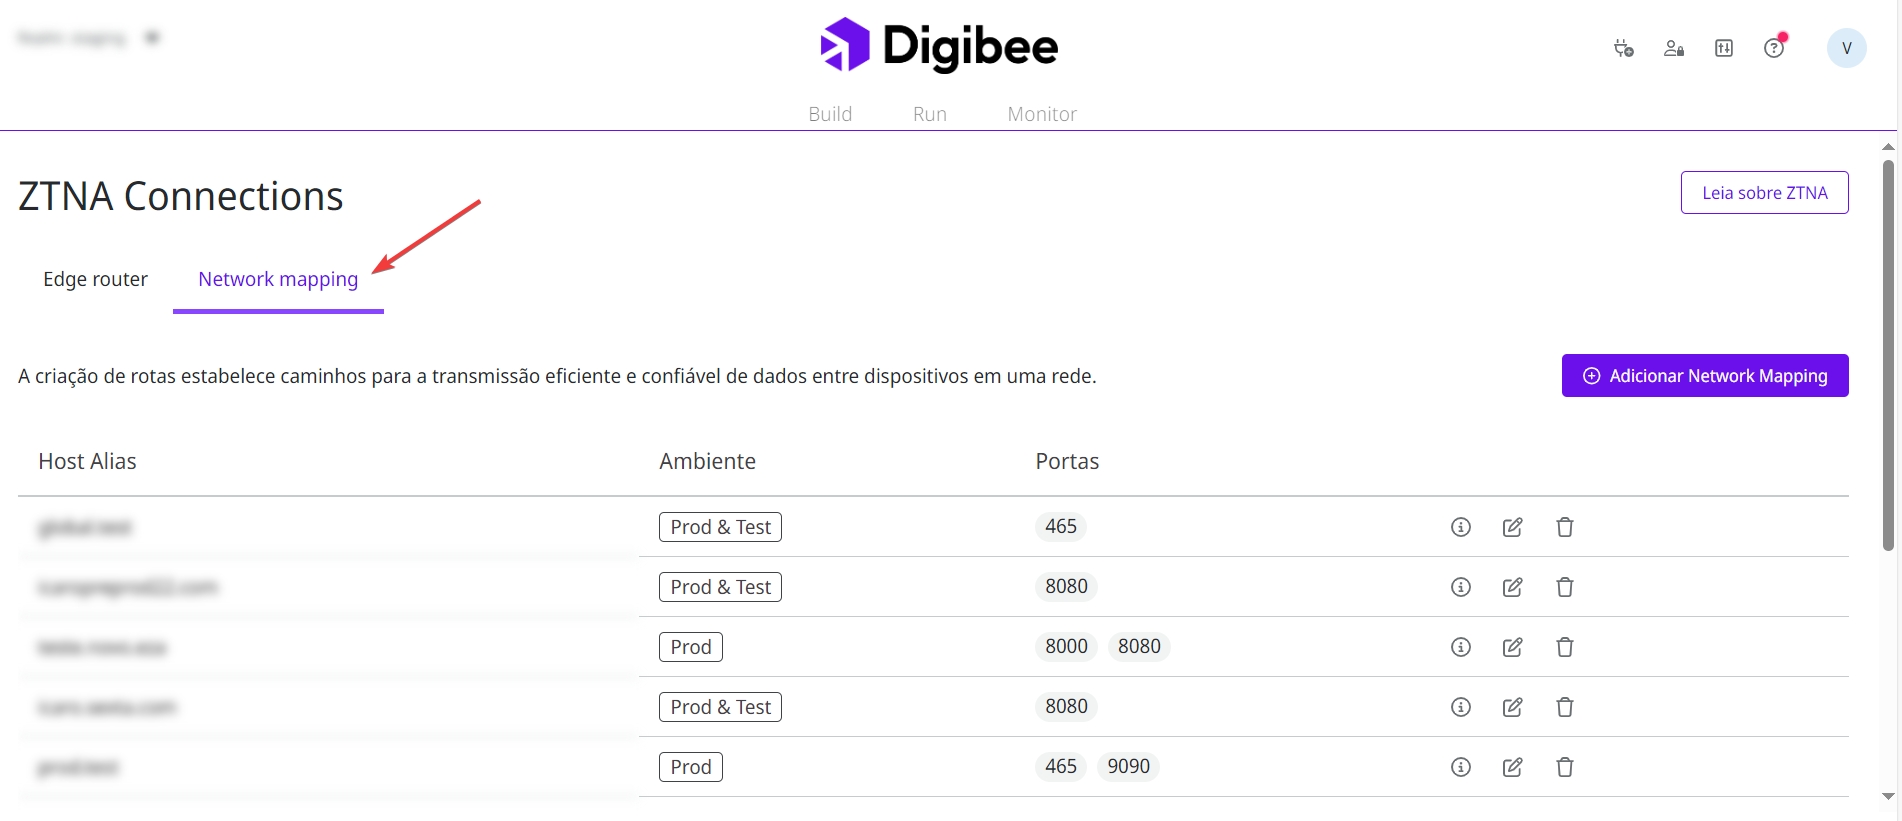Open the help question mark icon

(1774, 48)
